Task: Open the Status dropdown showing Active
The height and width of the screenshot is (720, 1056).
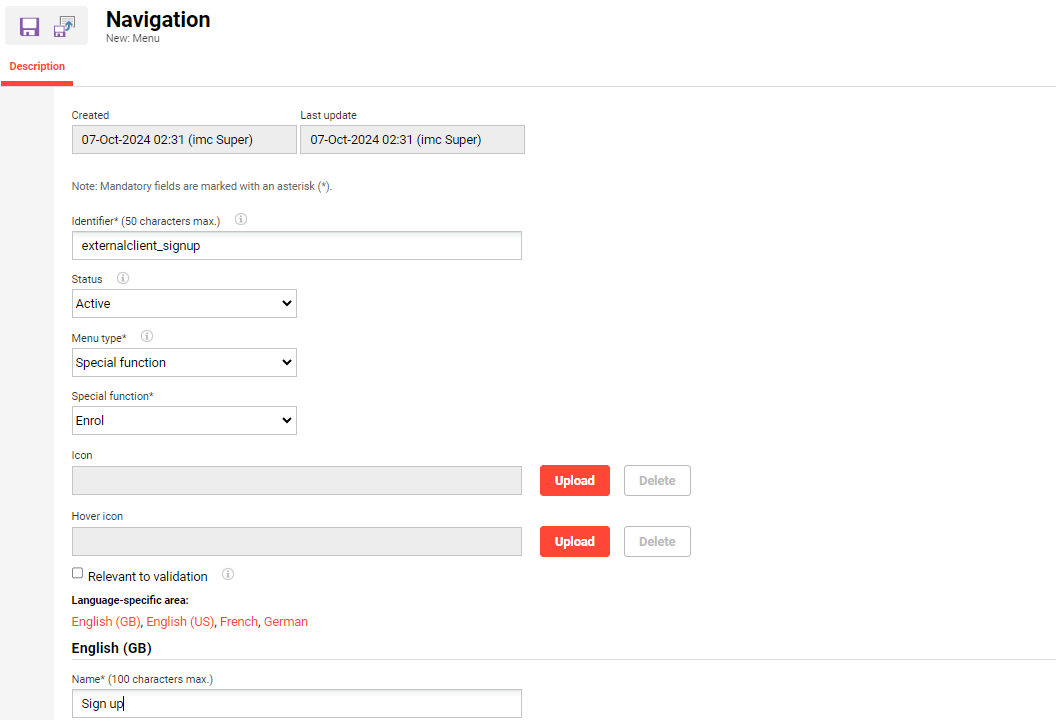Action: (184, 304)
